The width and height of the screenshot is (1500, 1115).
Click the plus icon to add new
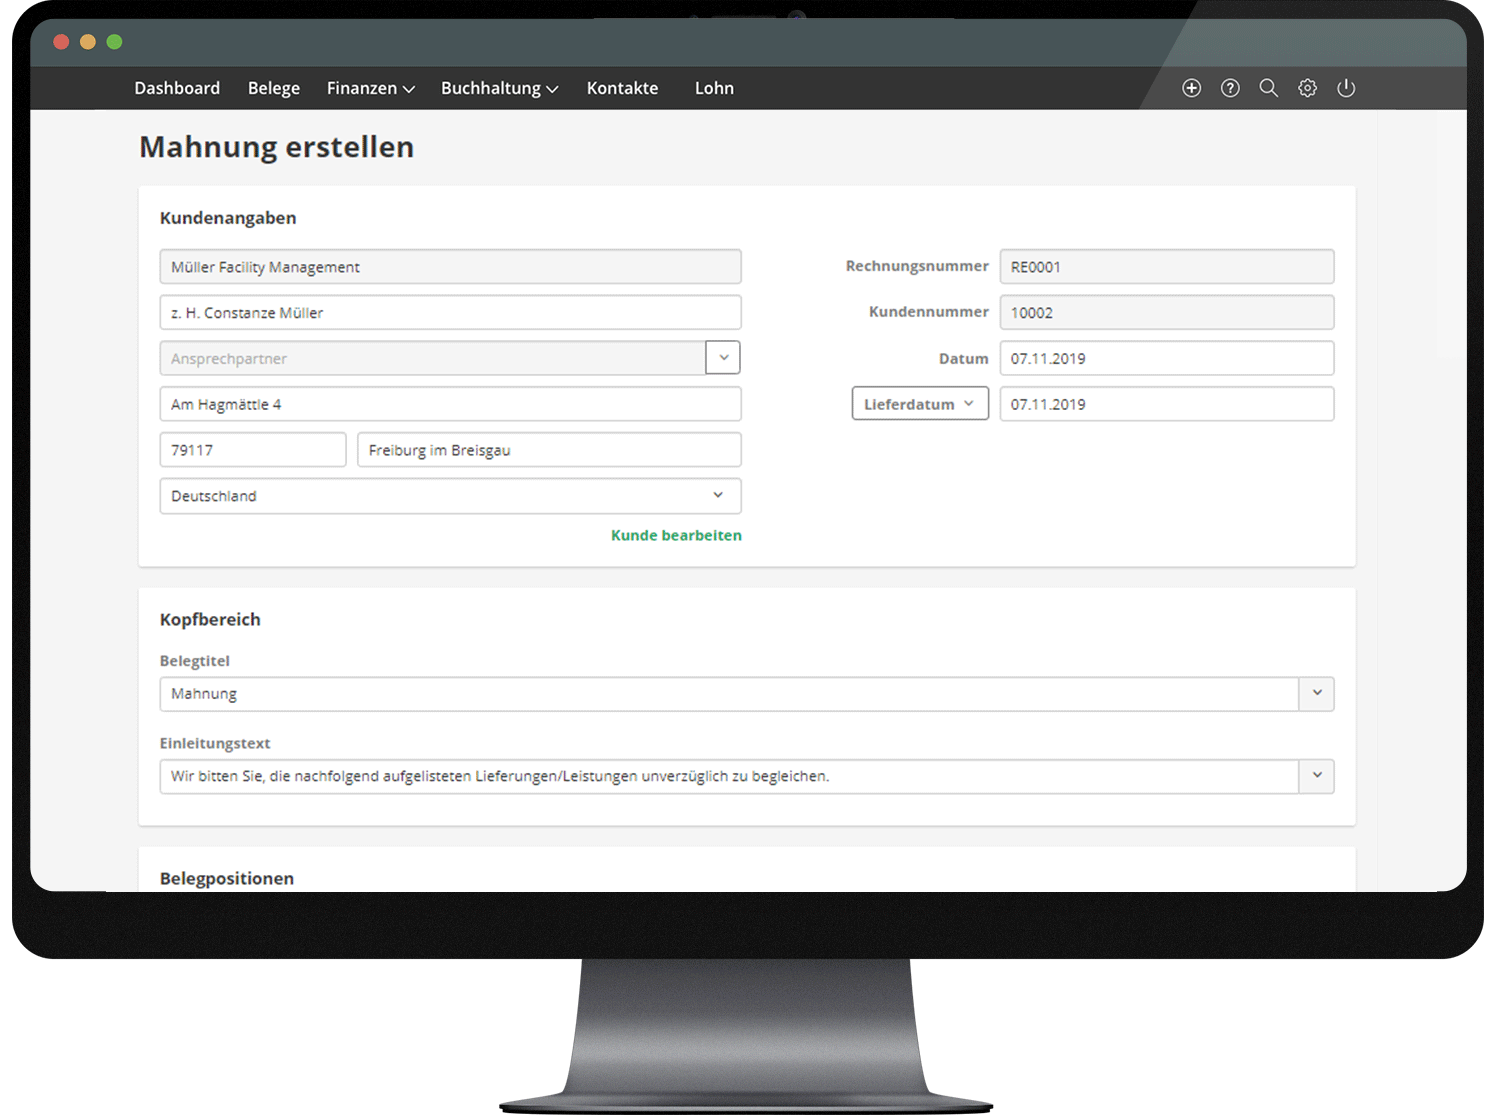click(x=1191, y=88)
